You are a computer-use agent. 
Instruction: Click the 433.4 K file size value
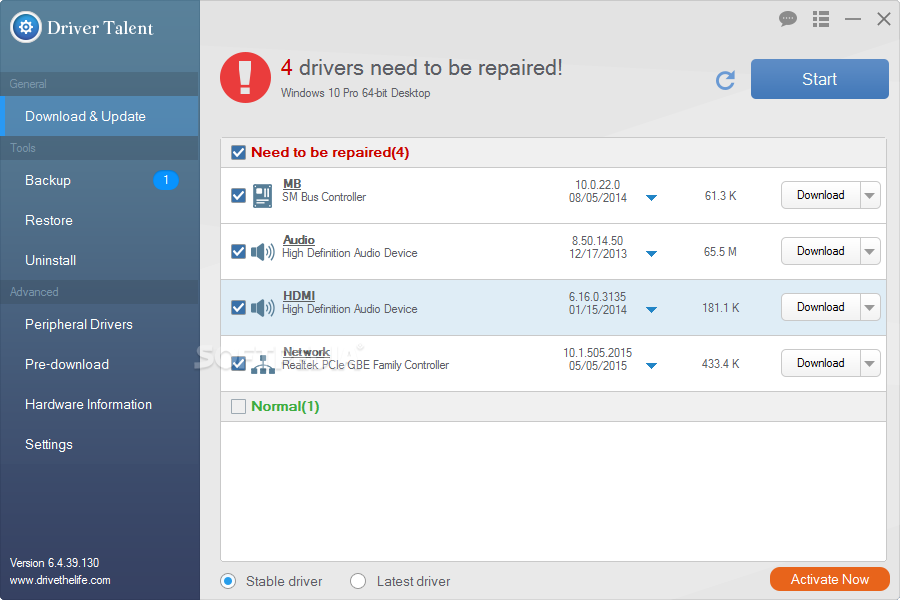click(720, 364)
